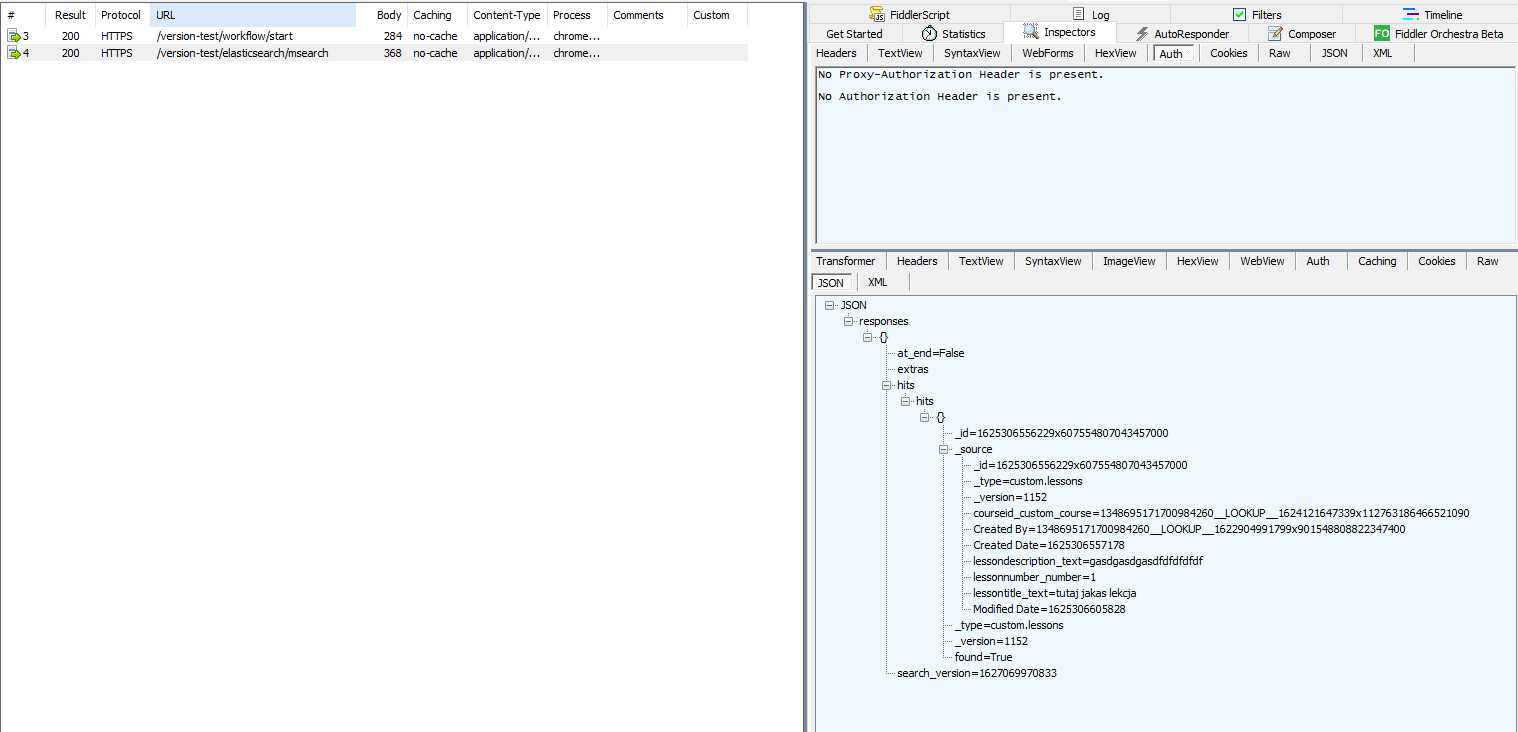
Task: Click the Inspectors magnifier icon
Action: coord(1030,32)
